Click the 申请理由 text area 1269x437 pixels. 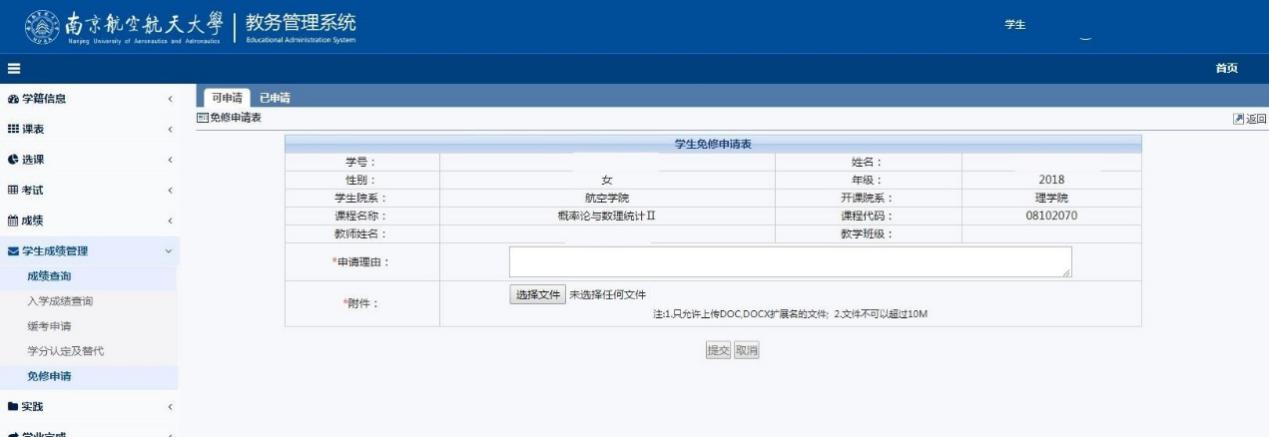click(790, 262)
